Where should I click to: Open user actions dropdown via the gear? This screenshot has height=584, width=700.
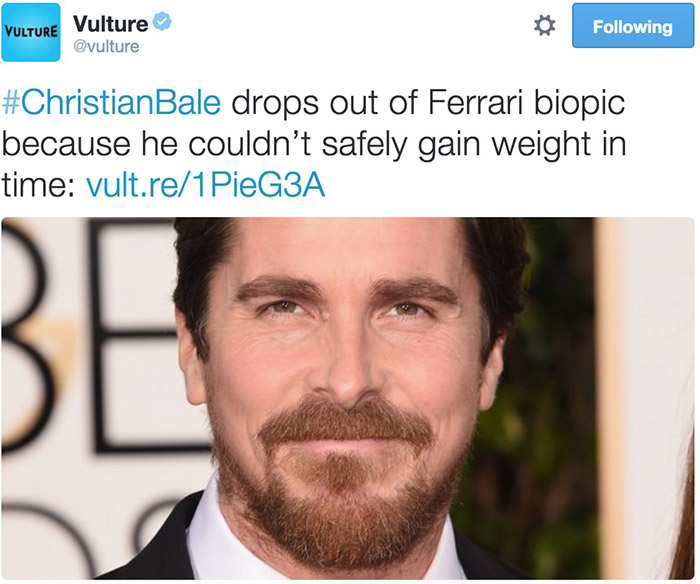[545, 25]
